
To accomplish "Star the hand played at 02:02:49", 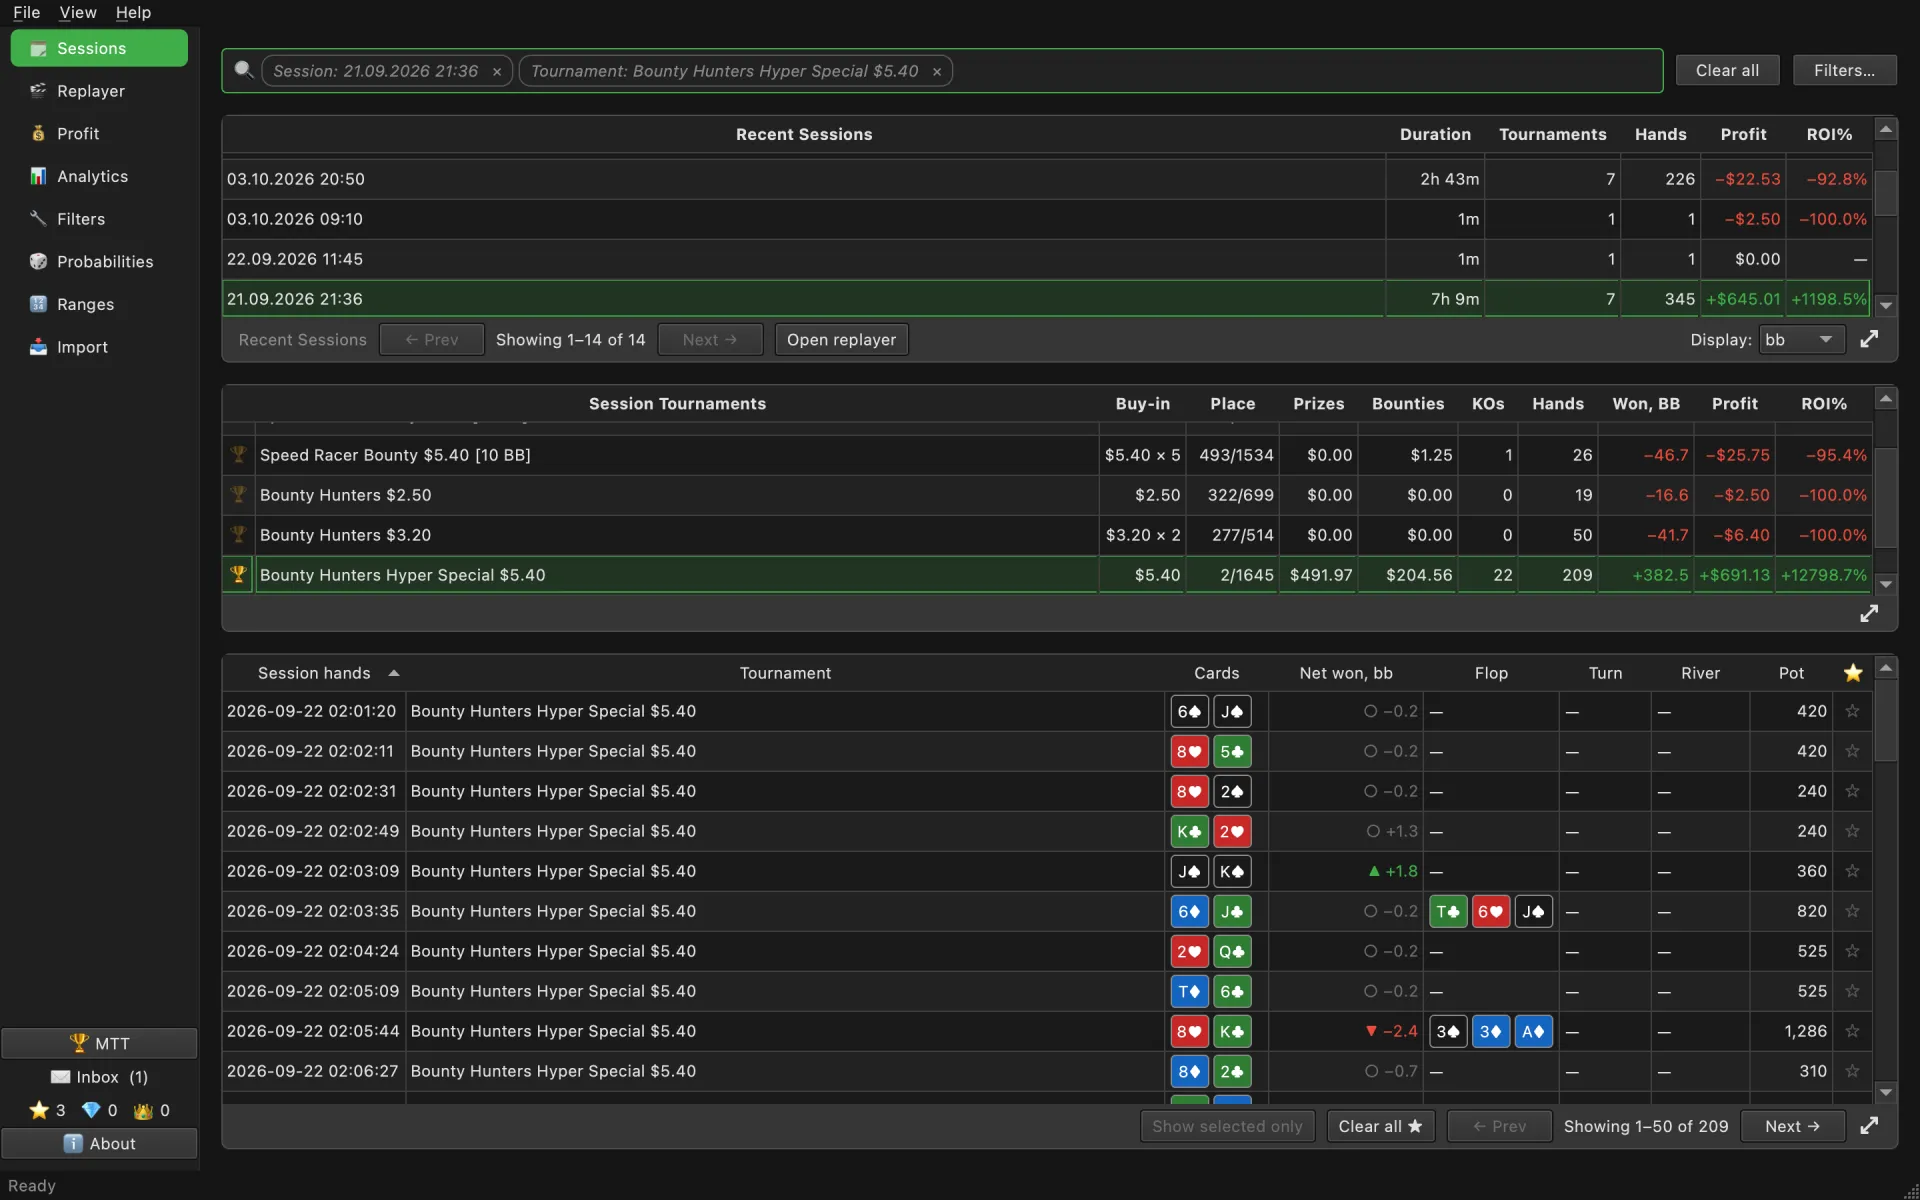I will coord(1852,831).
